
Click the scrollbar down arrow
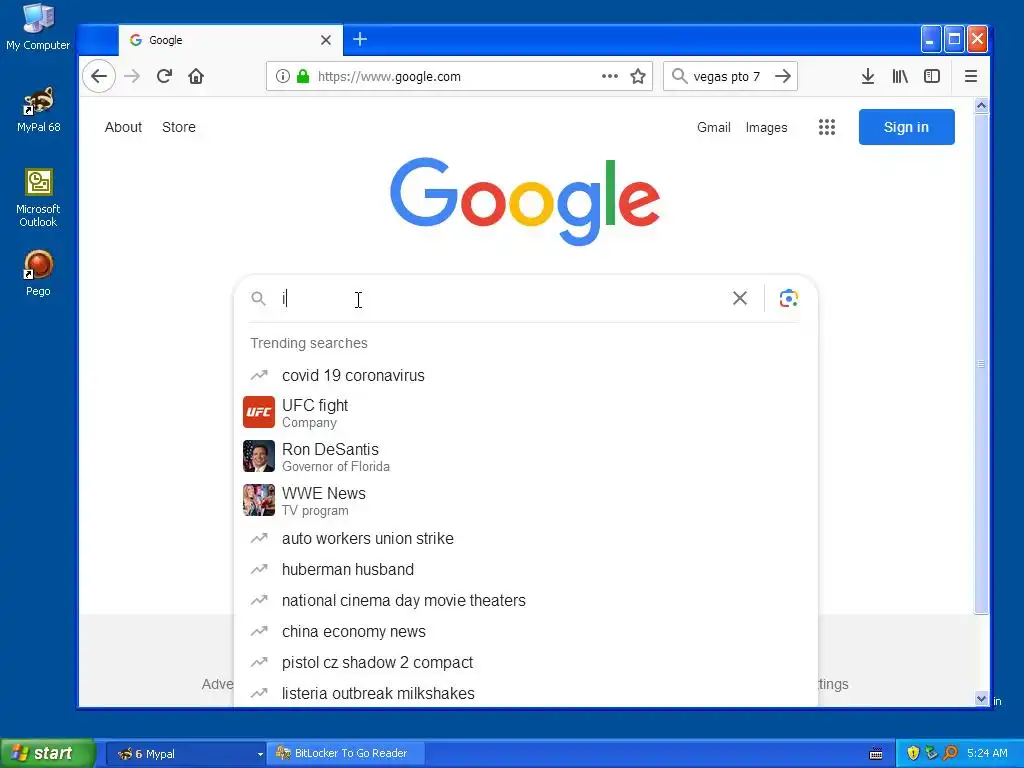click(x=982, y=699)
